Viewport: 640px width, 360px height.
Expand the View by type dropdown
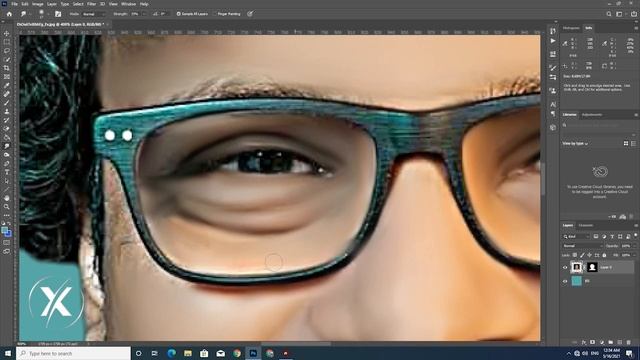pyautogui.click(x=576, y=144)
